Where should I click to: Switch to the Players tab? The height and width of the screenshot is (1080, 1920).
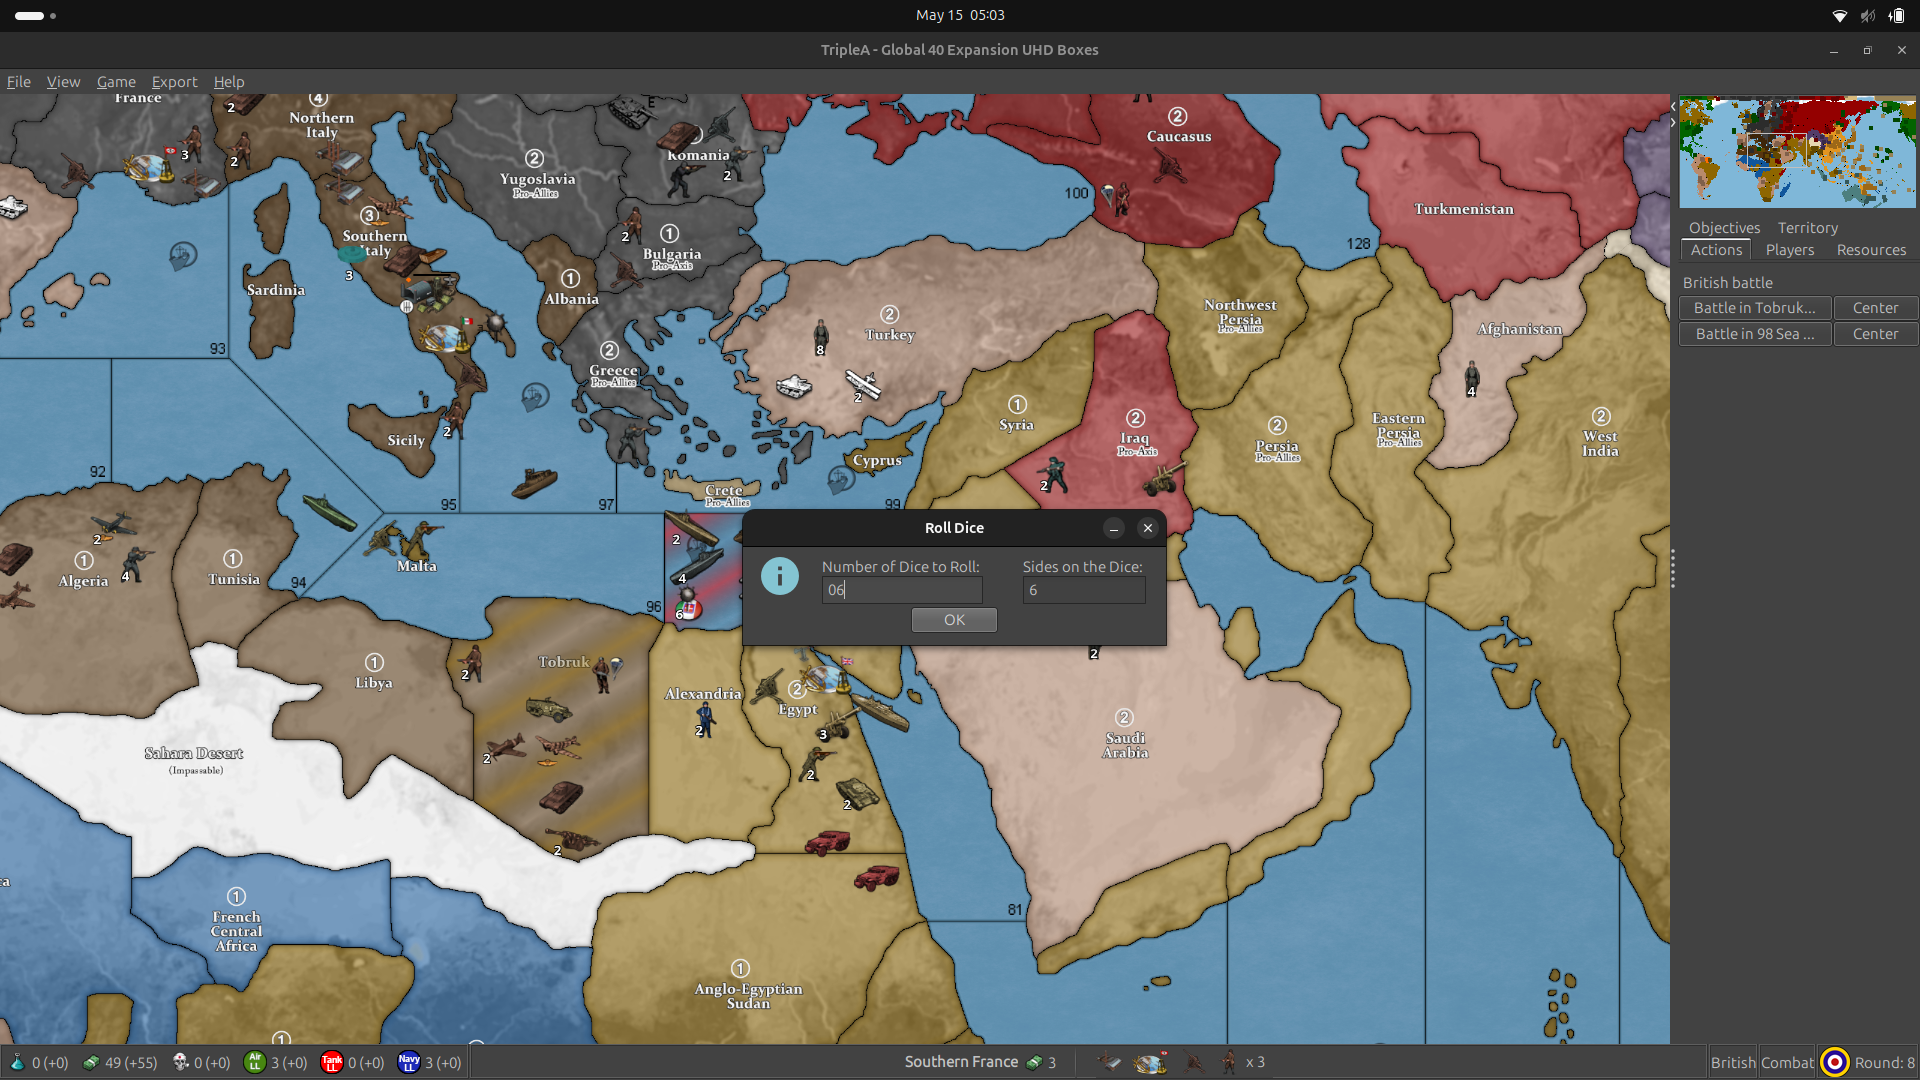tap(1790, 250)
